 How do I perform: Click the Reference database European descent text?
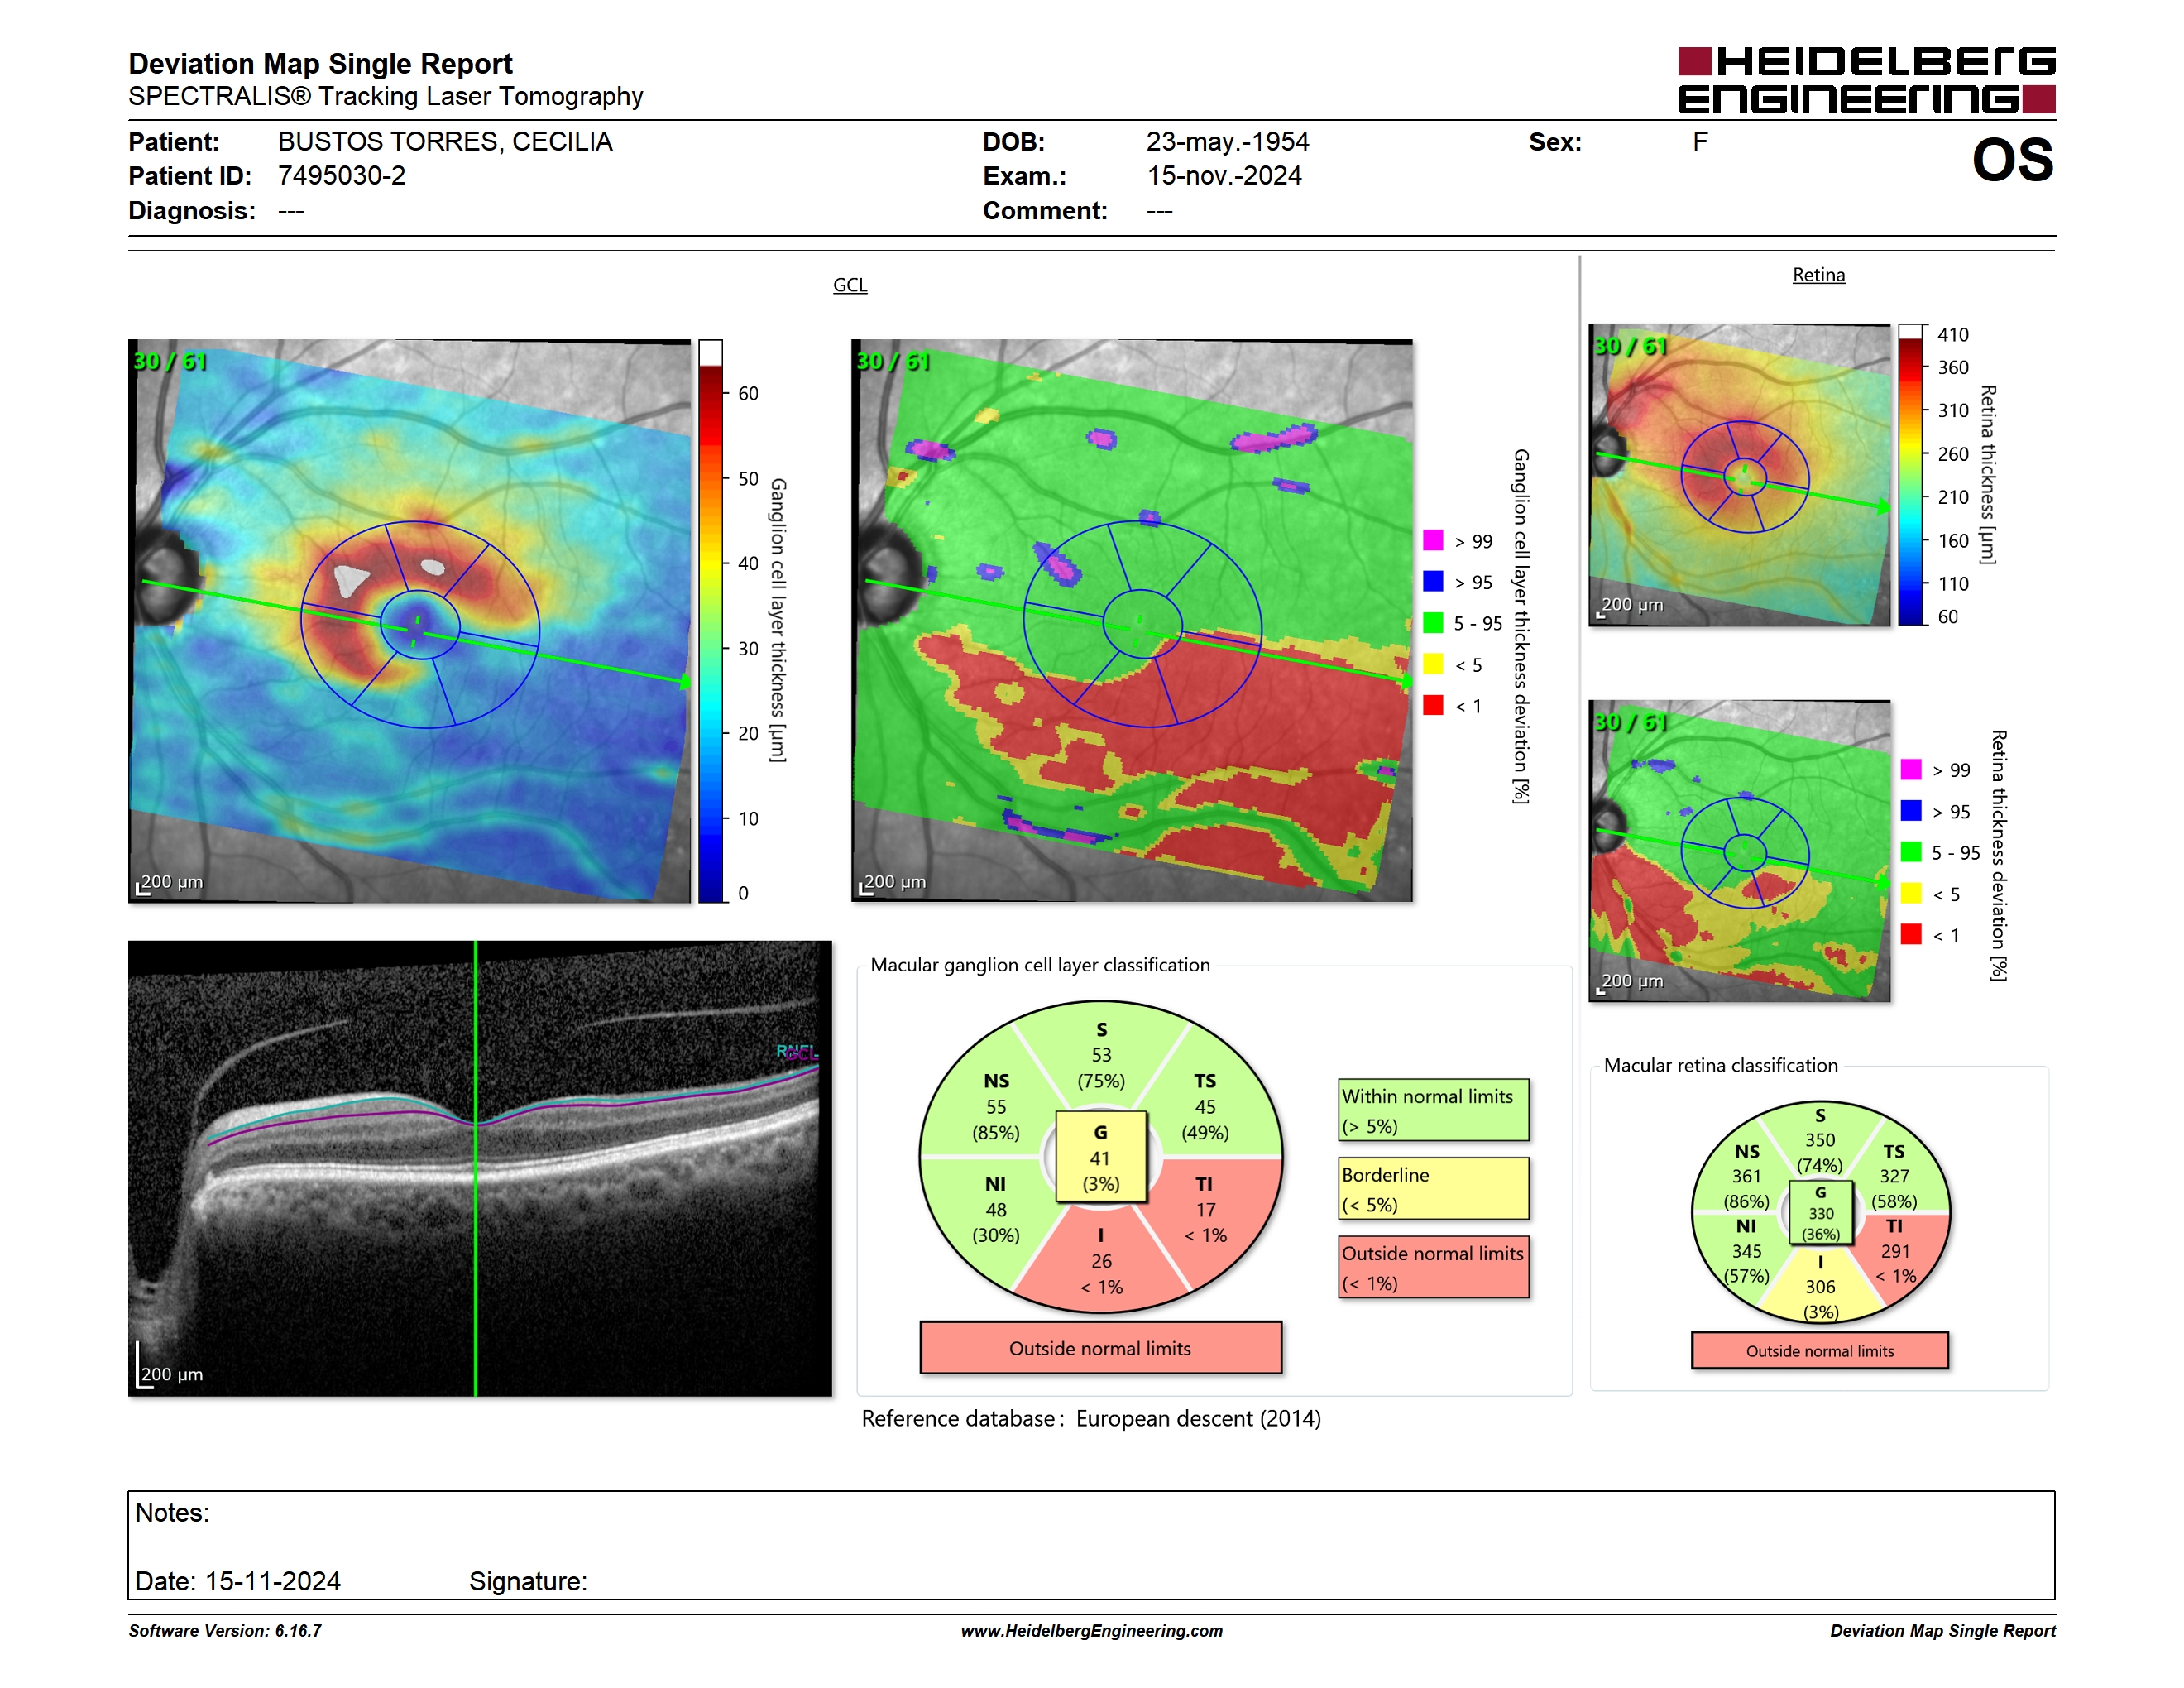1091,1419
